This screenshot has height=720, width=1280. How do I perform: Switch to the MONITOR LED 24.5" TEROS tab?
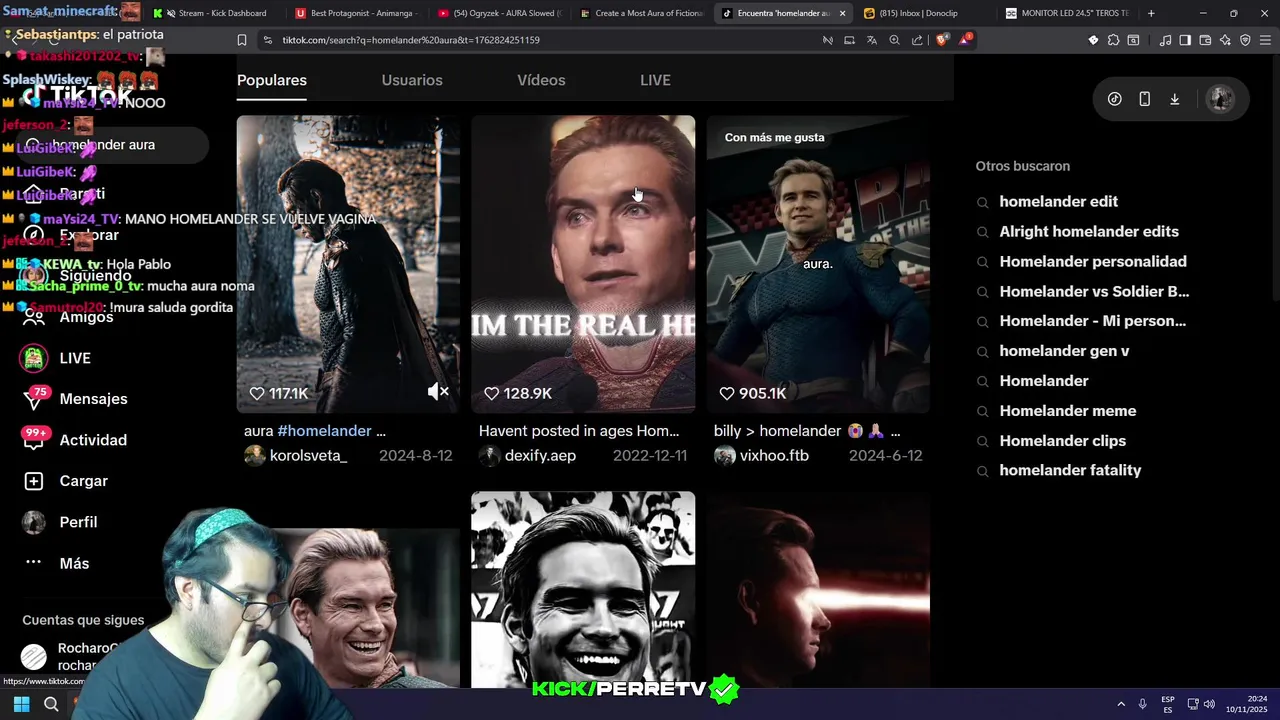click(1067, 13)
